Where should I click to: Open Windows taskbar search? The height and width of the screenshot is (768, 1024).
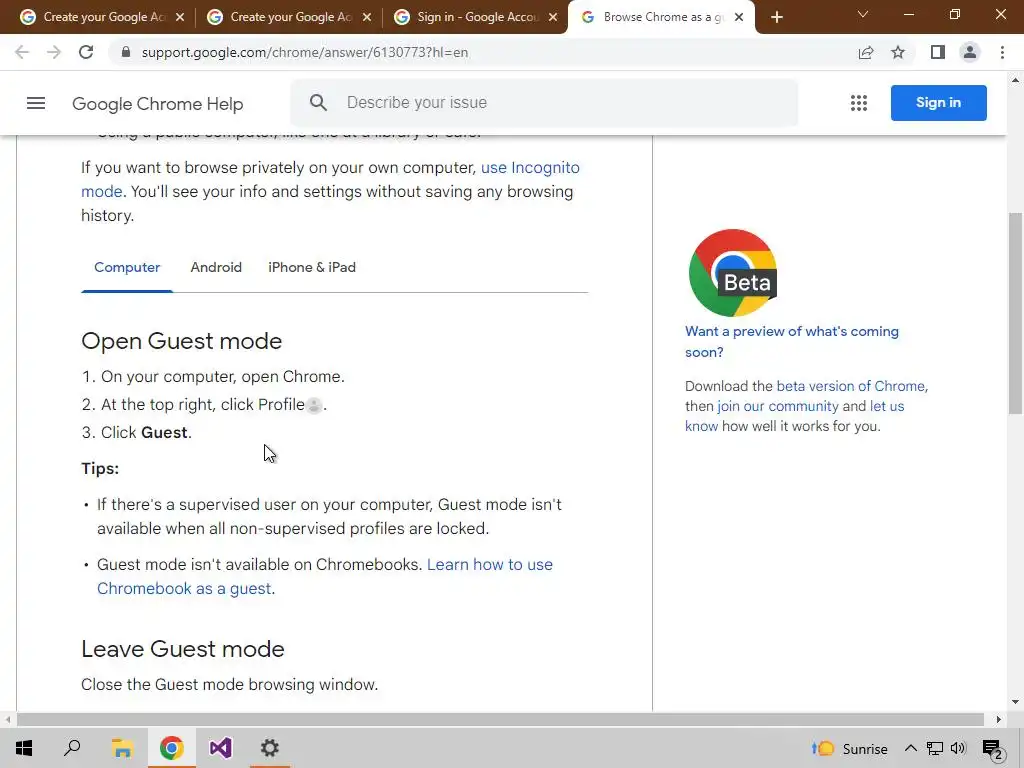pos(72,748)
